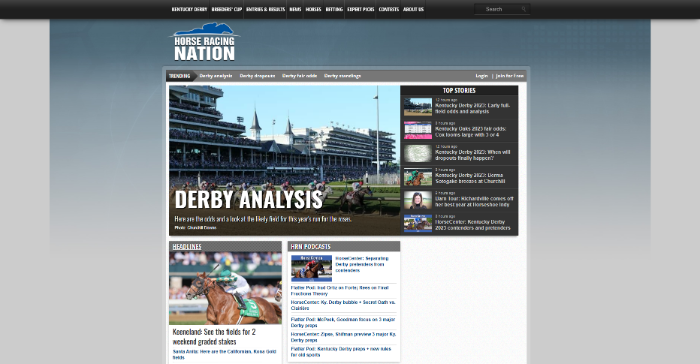
Task: Open the Separating Derby pretenders from contenders podcast
Action: click(x=362, y=264)
